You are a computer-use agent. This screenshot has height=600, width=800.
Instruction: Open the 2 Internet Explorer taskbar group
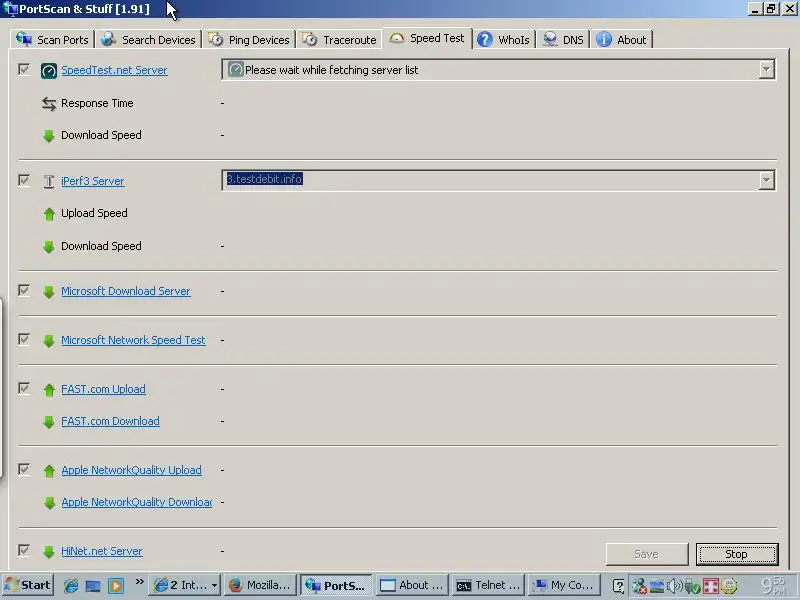coord(186,585)
